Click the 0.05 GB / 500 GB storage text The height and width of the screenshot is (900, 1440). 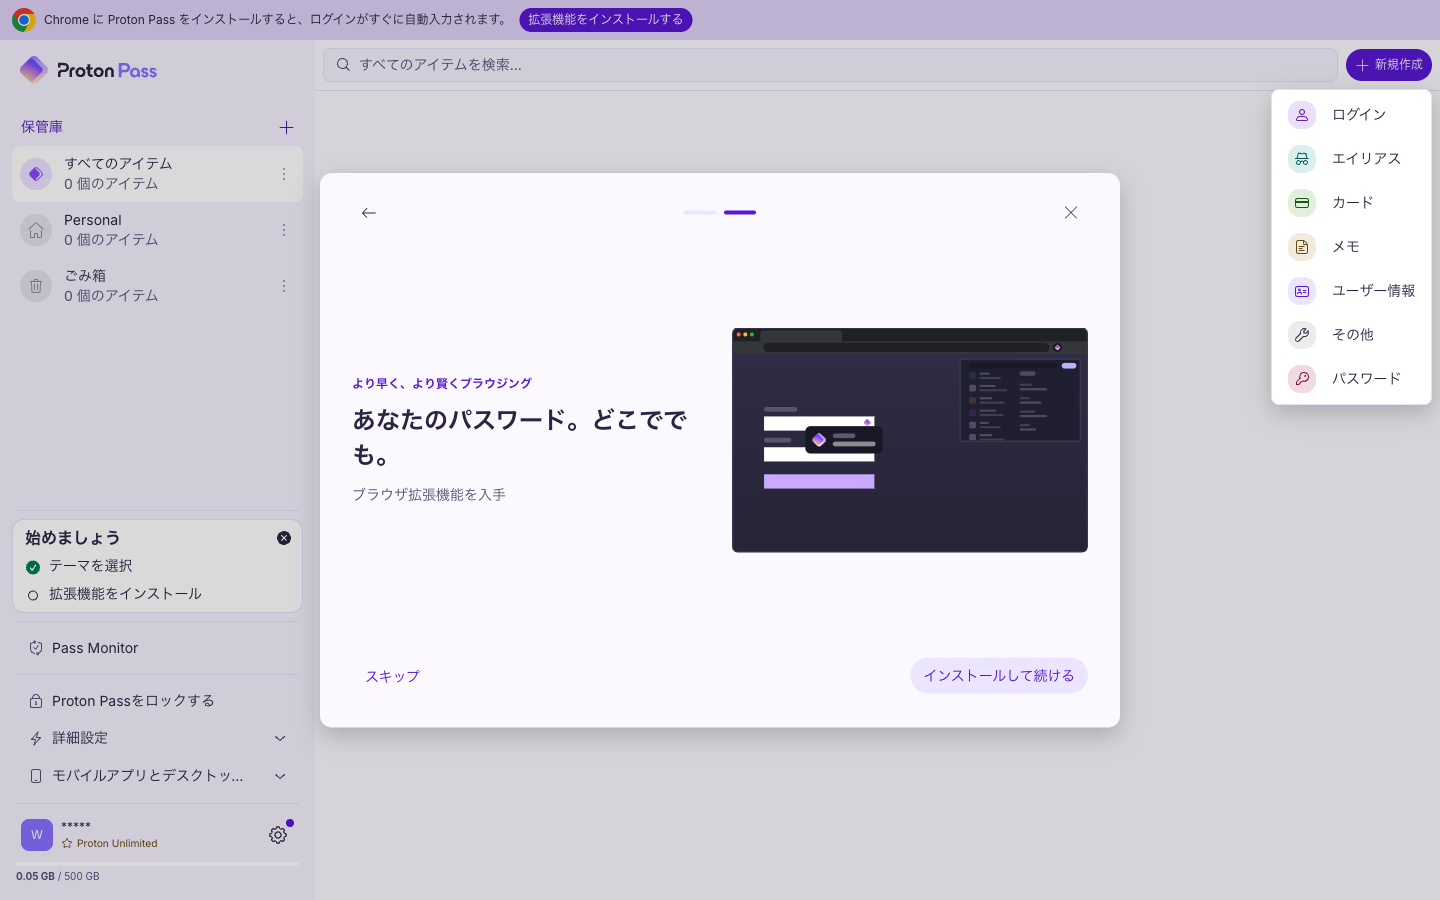[x=58, y=877]
